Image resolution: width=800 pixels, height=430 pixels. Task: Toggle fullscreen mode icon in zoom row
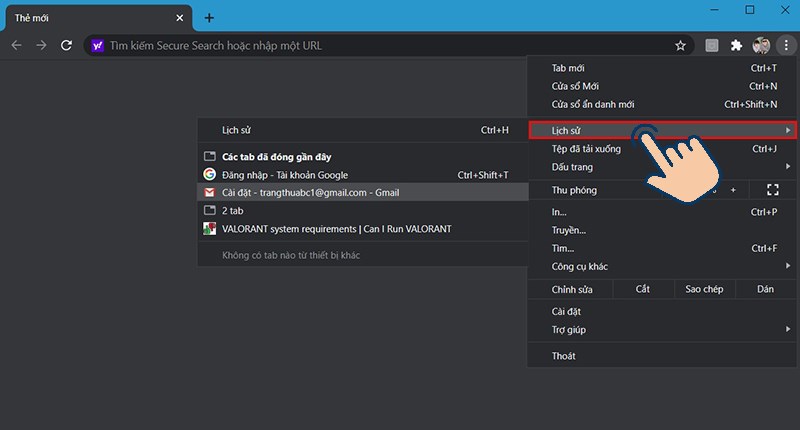click(772, 189)
